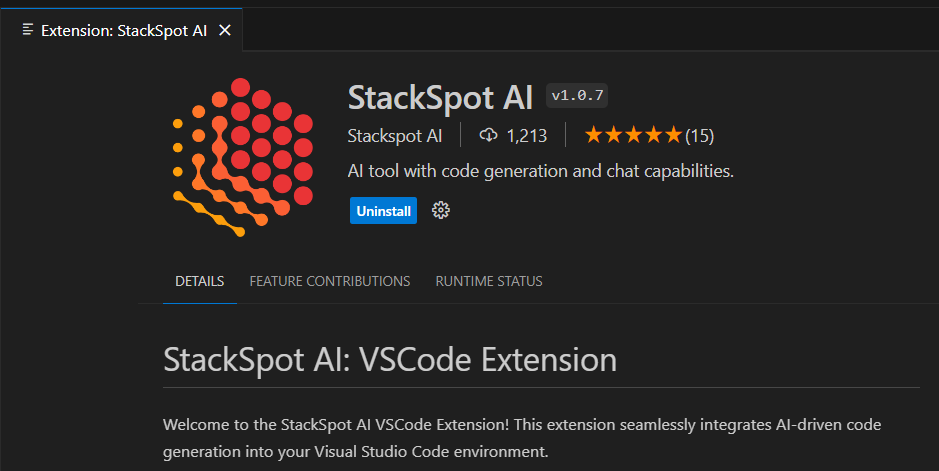Switch to the FEATURE CONTRIBUTIONS tab

click(330, 281)
